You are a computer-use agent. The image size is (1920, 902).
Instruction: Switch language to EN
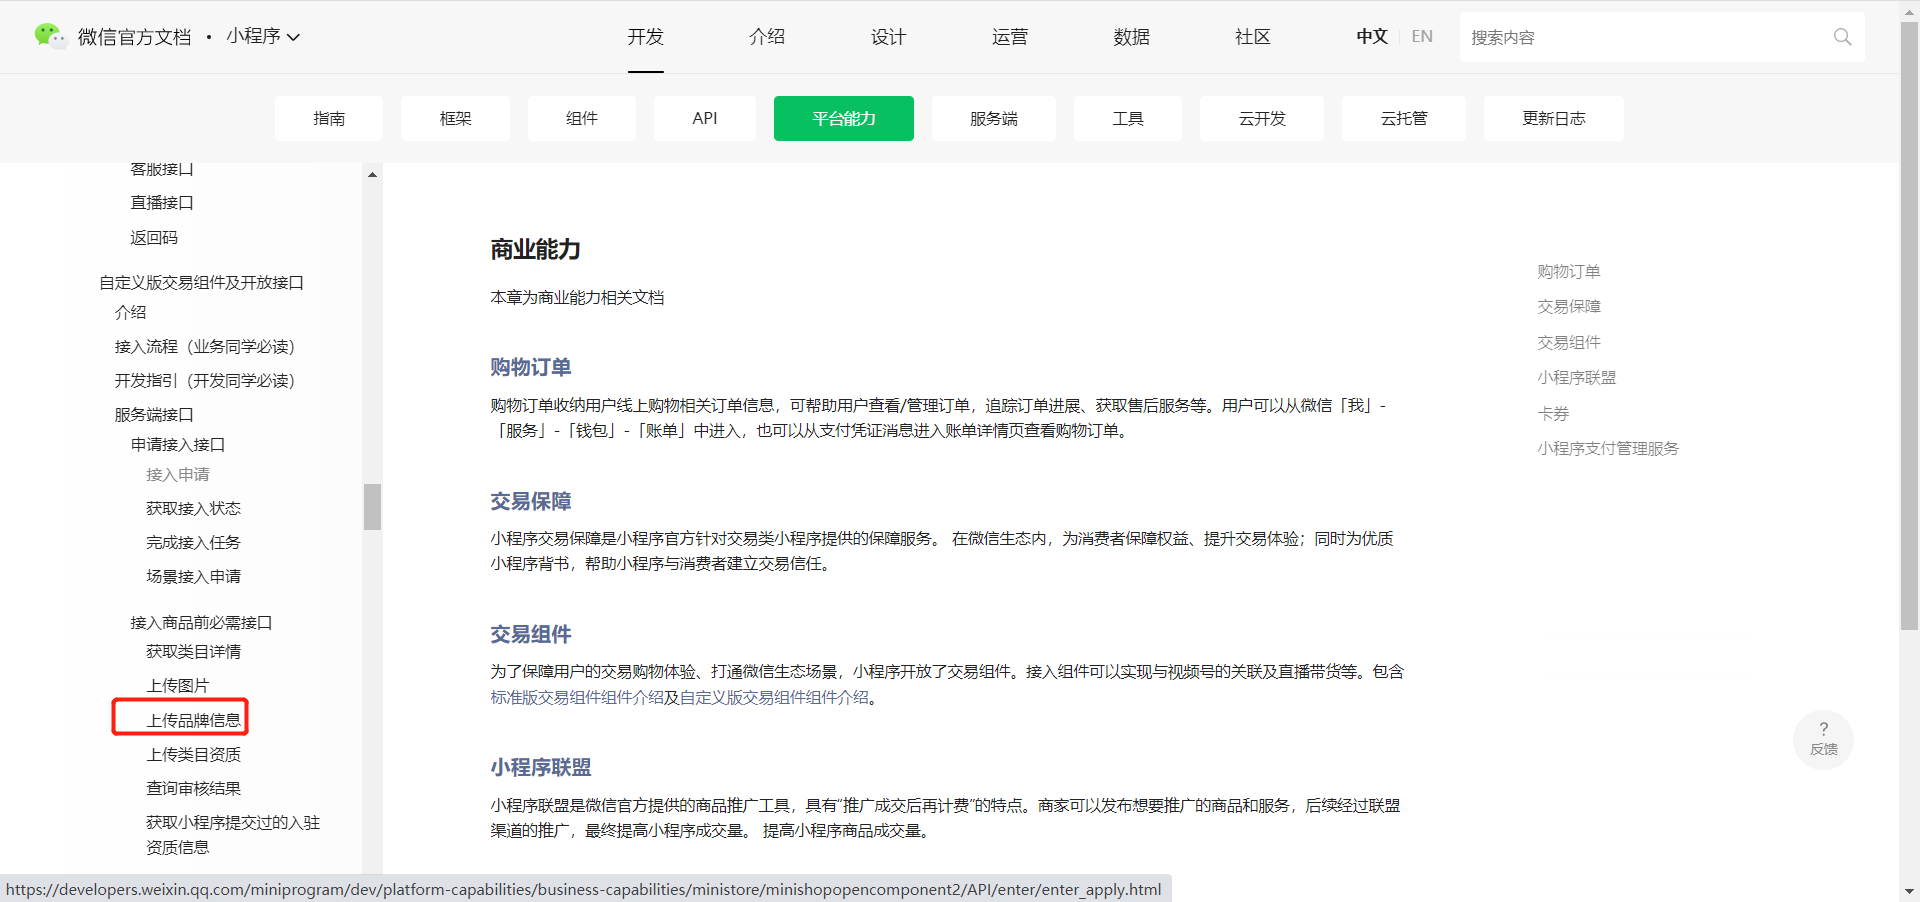pos(1422,36)
